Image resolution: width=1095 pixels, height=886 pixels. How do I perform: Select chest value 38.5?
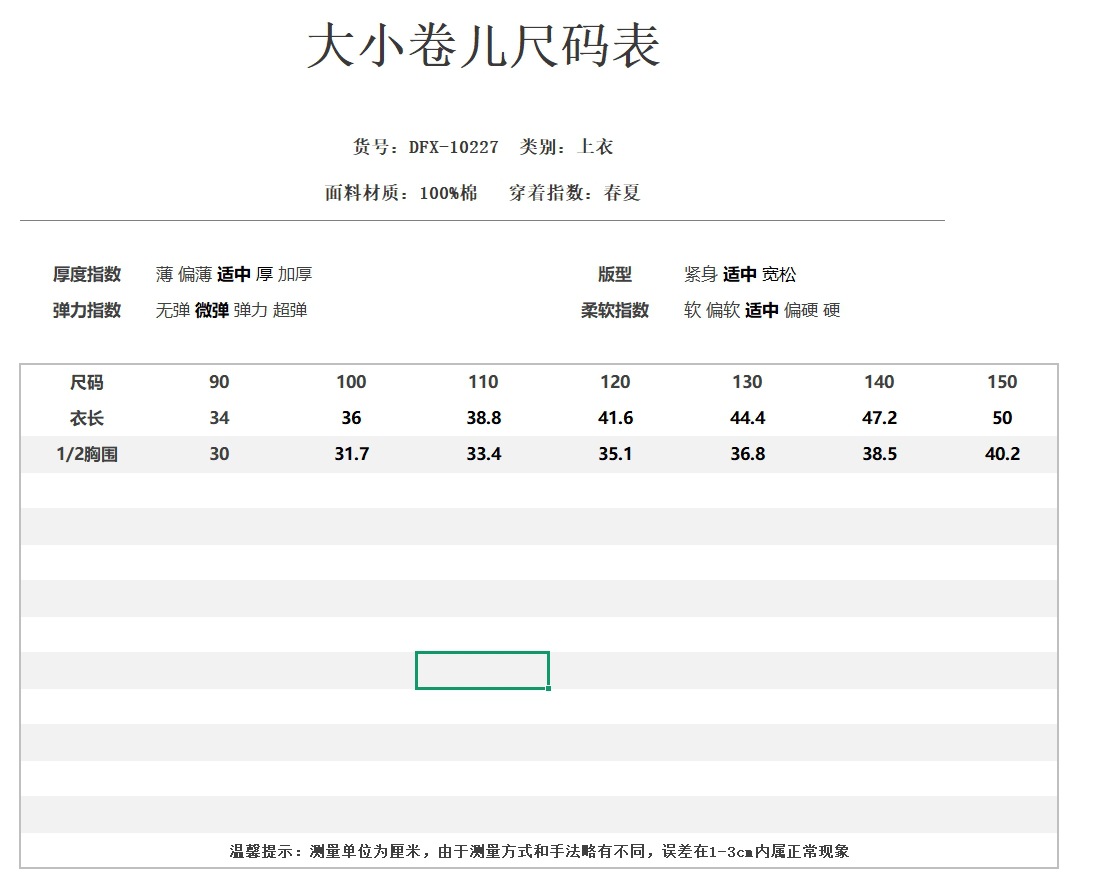[x=879, y=455]
